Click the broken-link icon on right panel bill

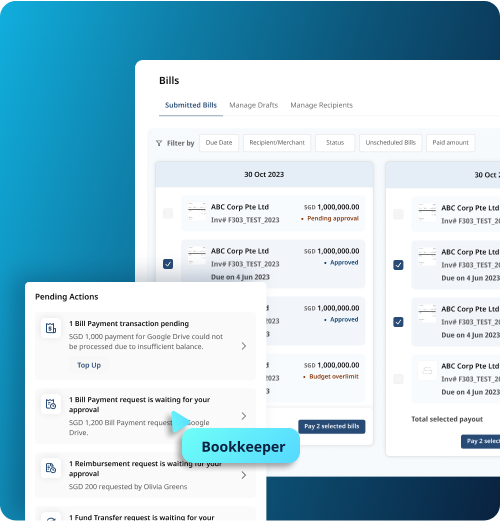[x=427, y=370]
